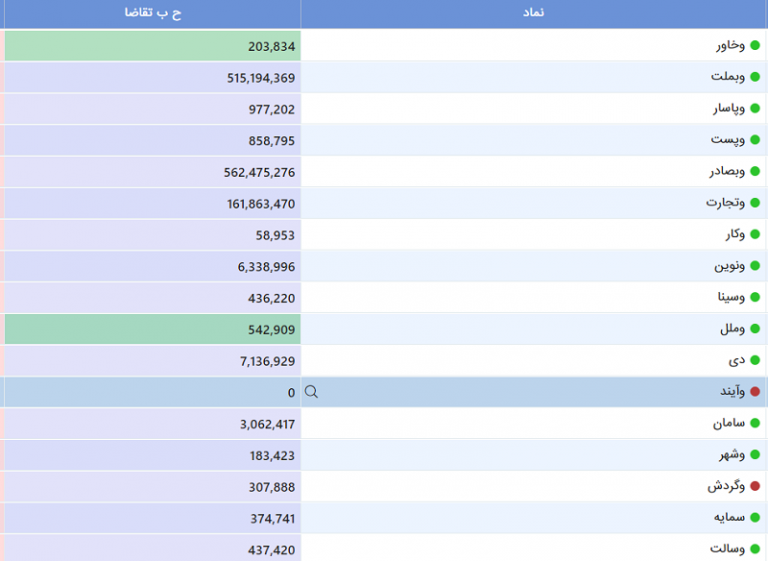Image resolution: width=768 pixels, height=561 pixels.
Task: Click green status dot beside وپست
Action: tap(755, 140)
